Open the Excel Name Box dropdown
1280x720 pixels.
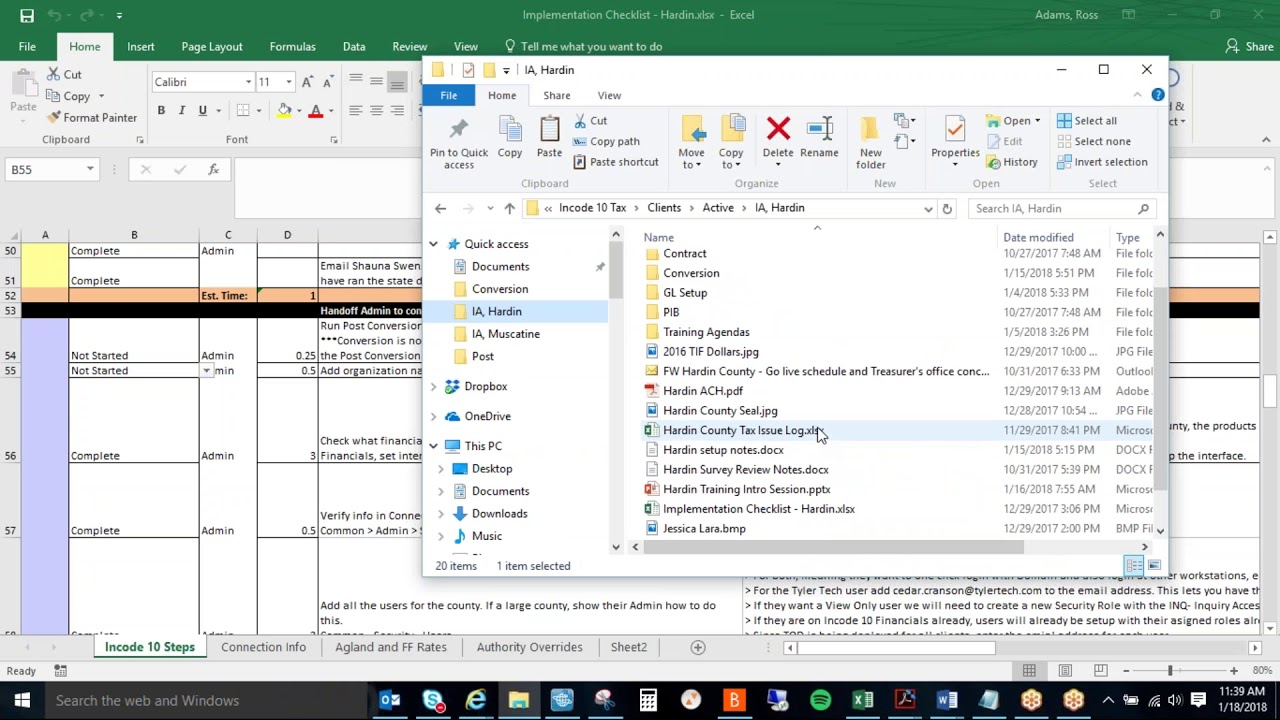(90, 170)
